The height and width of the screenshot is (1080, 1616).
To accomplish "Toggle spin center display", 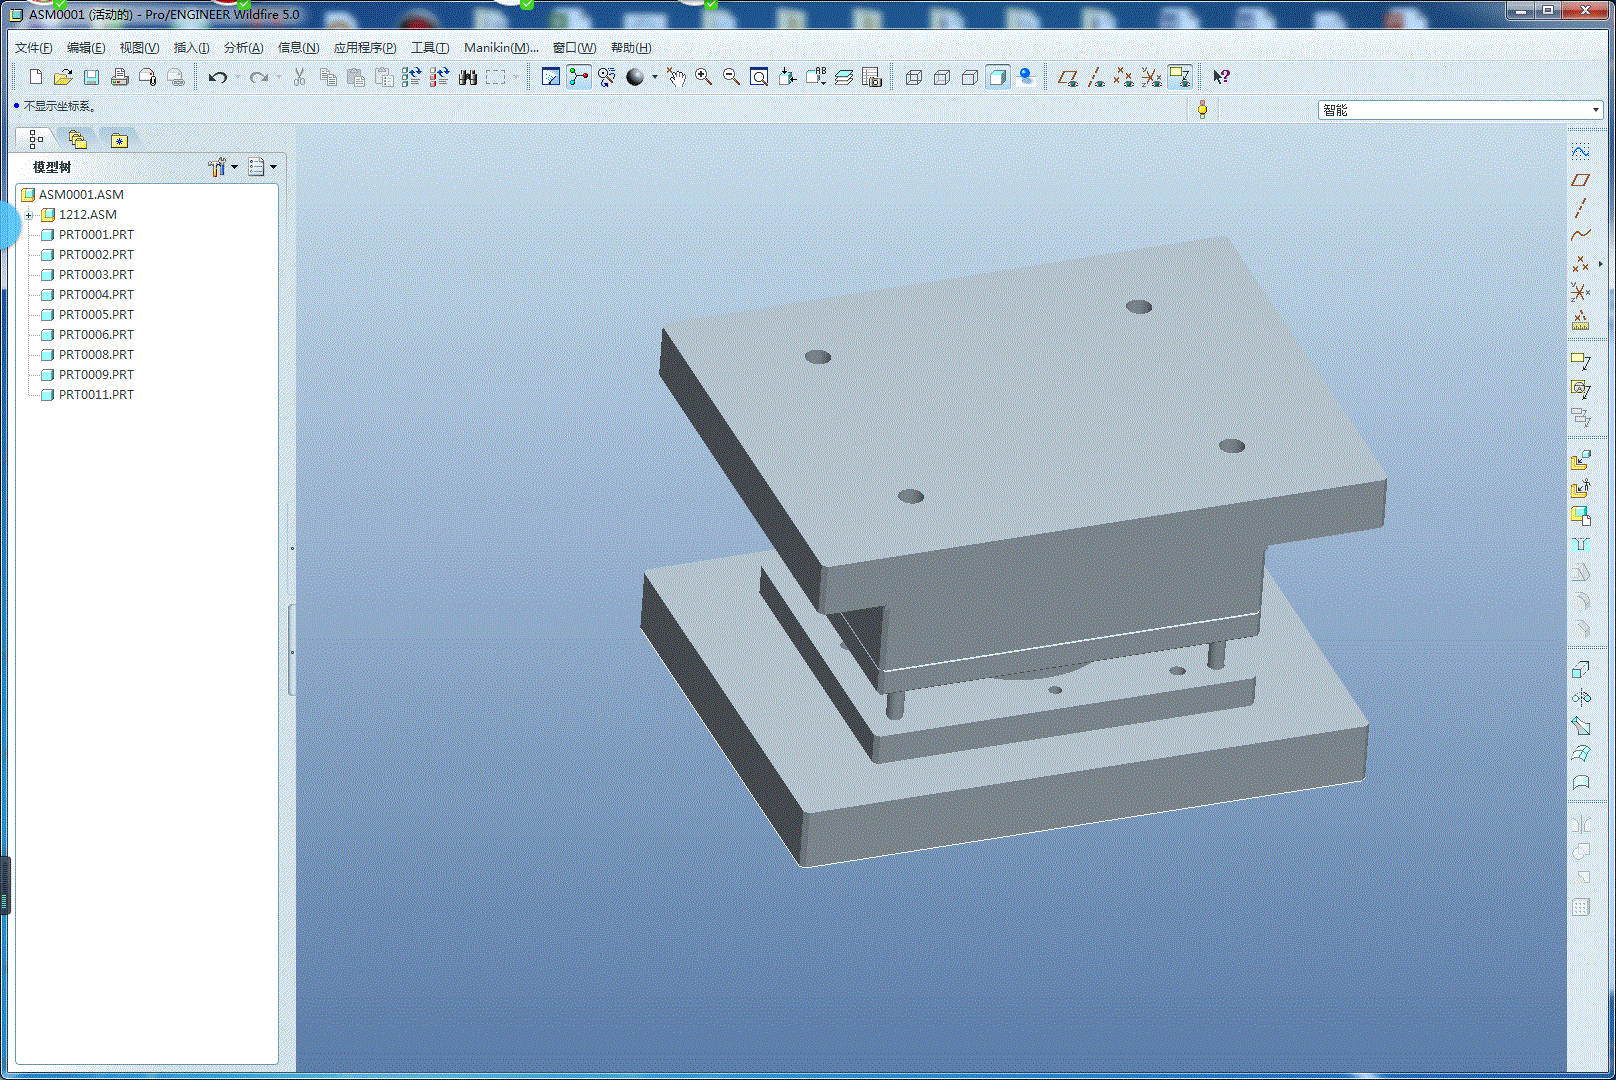I will tap(579, 77).
